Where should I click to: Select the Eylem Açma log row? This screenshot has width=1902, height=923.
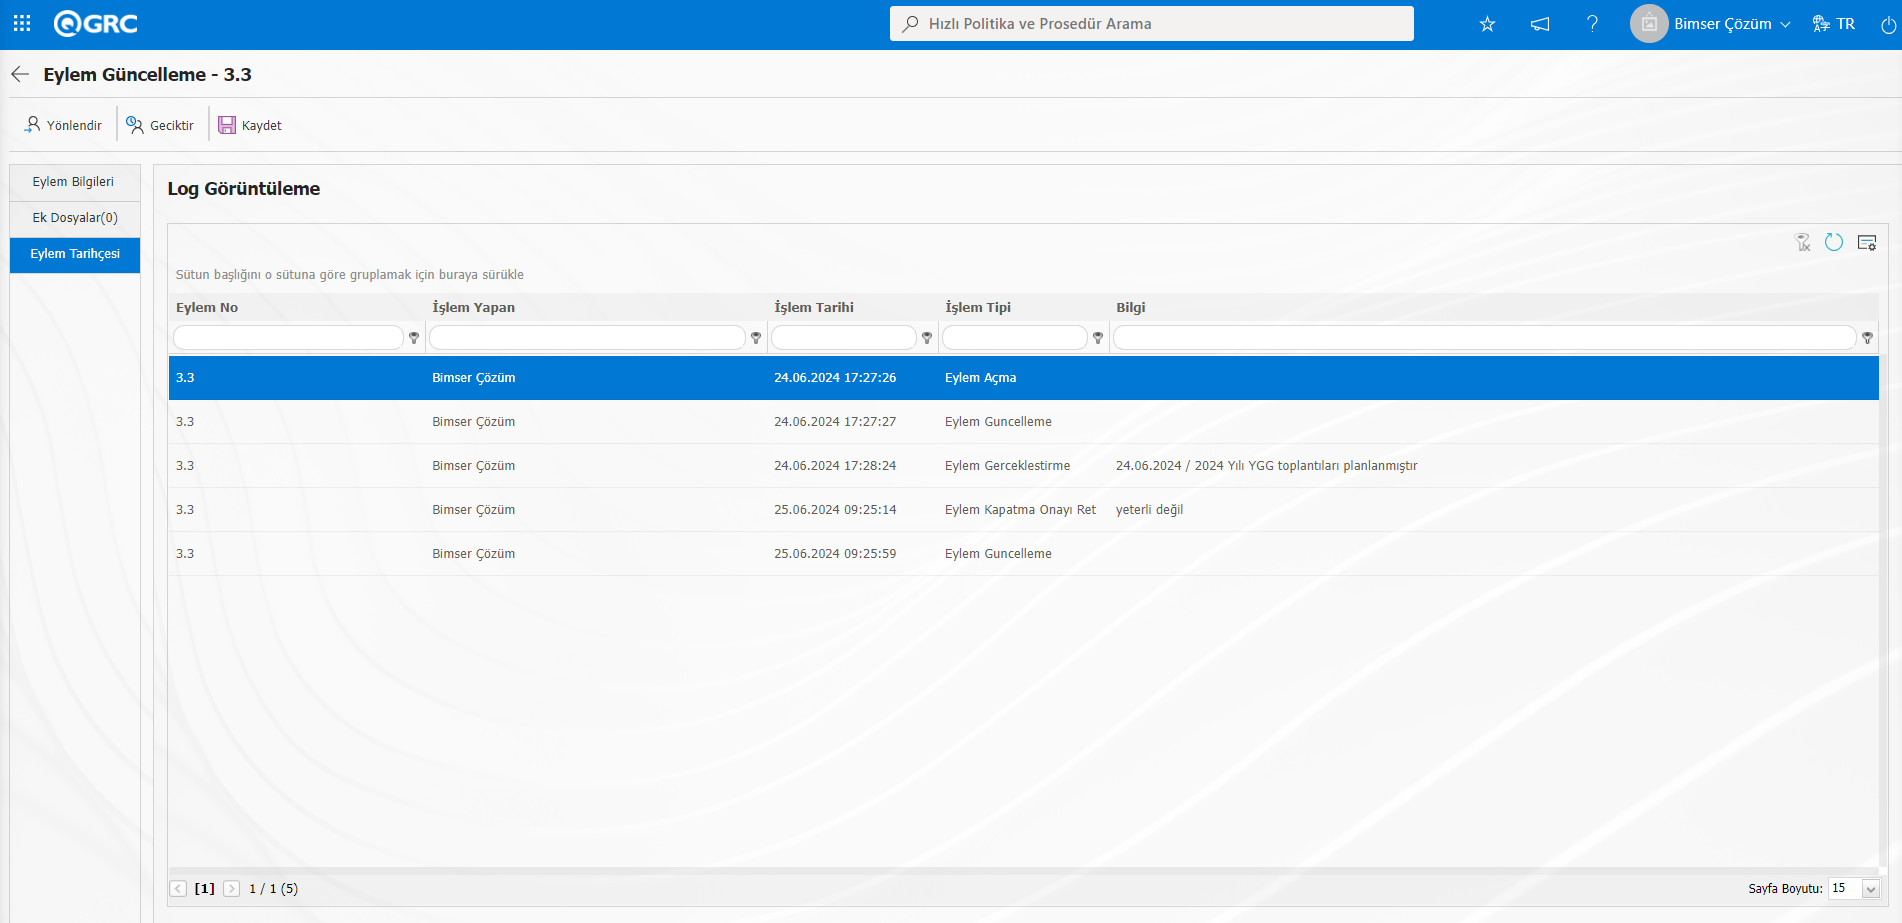click(1024, 378)
